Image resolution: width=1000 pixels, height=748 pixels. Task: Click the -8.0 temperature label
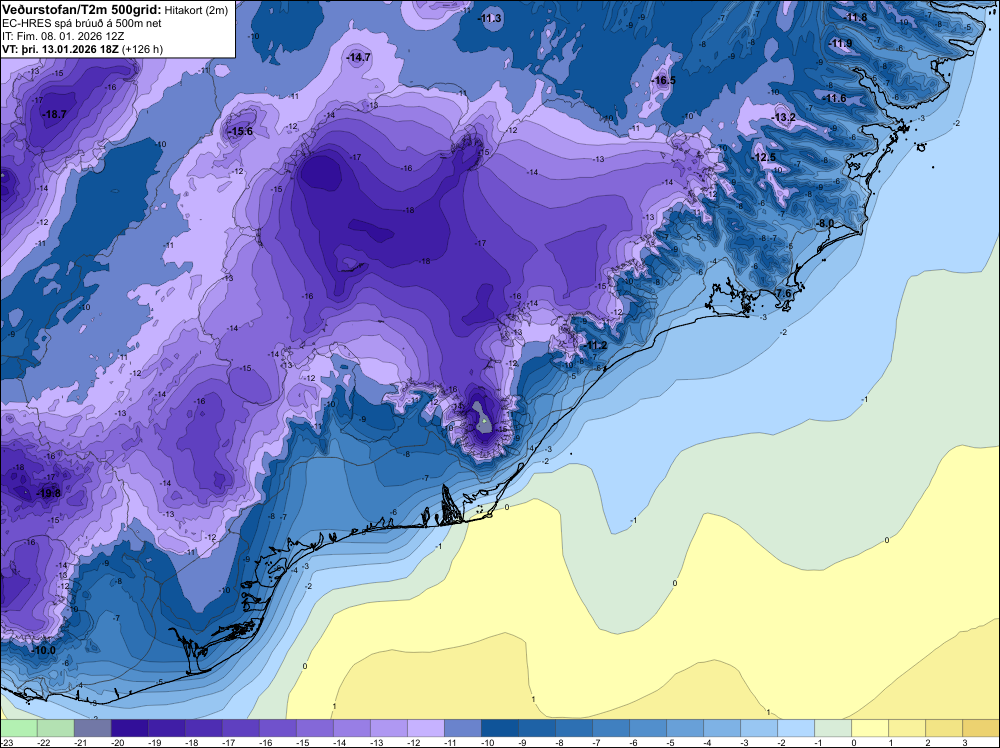point(825,223)
